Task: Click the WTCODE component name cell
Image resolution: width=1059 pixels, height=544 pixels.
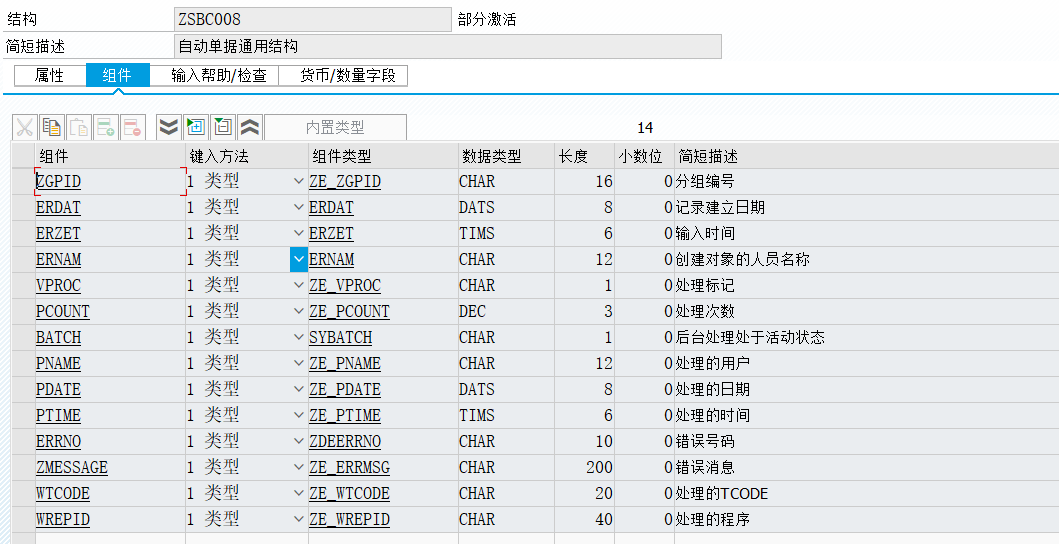Action: [110, 493]
